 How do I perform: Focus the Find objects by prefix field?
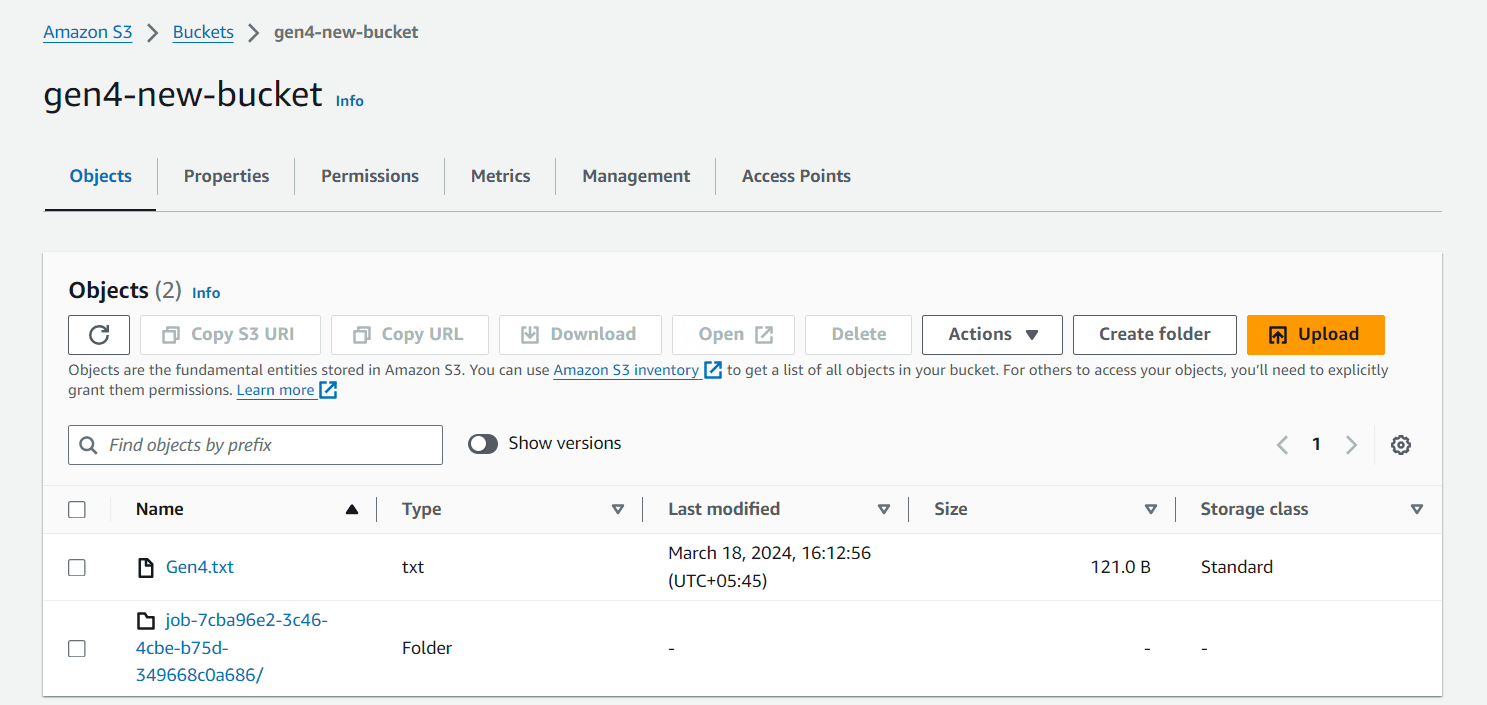pyautogui.click(x=255, y=445)
